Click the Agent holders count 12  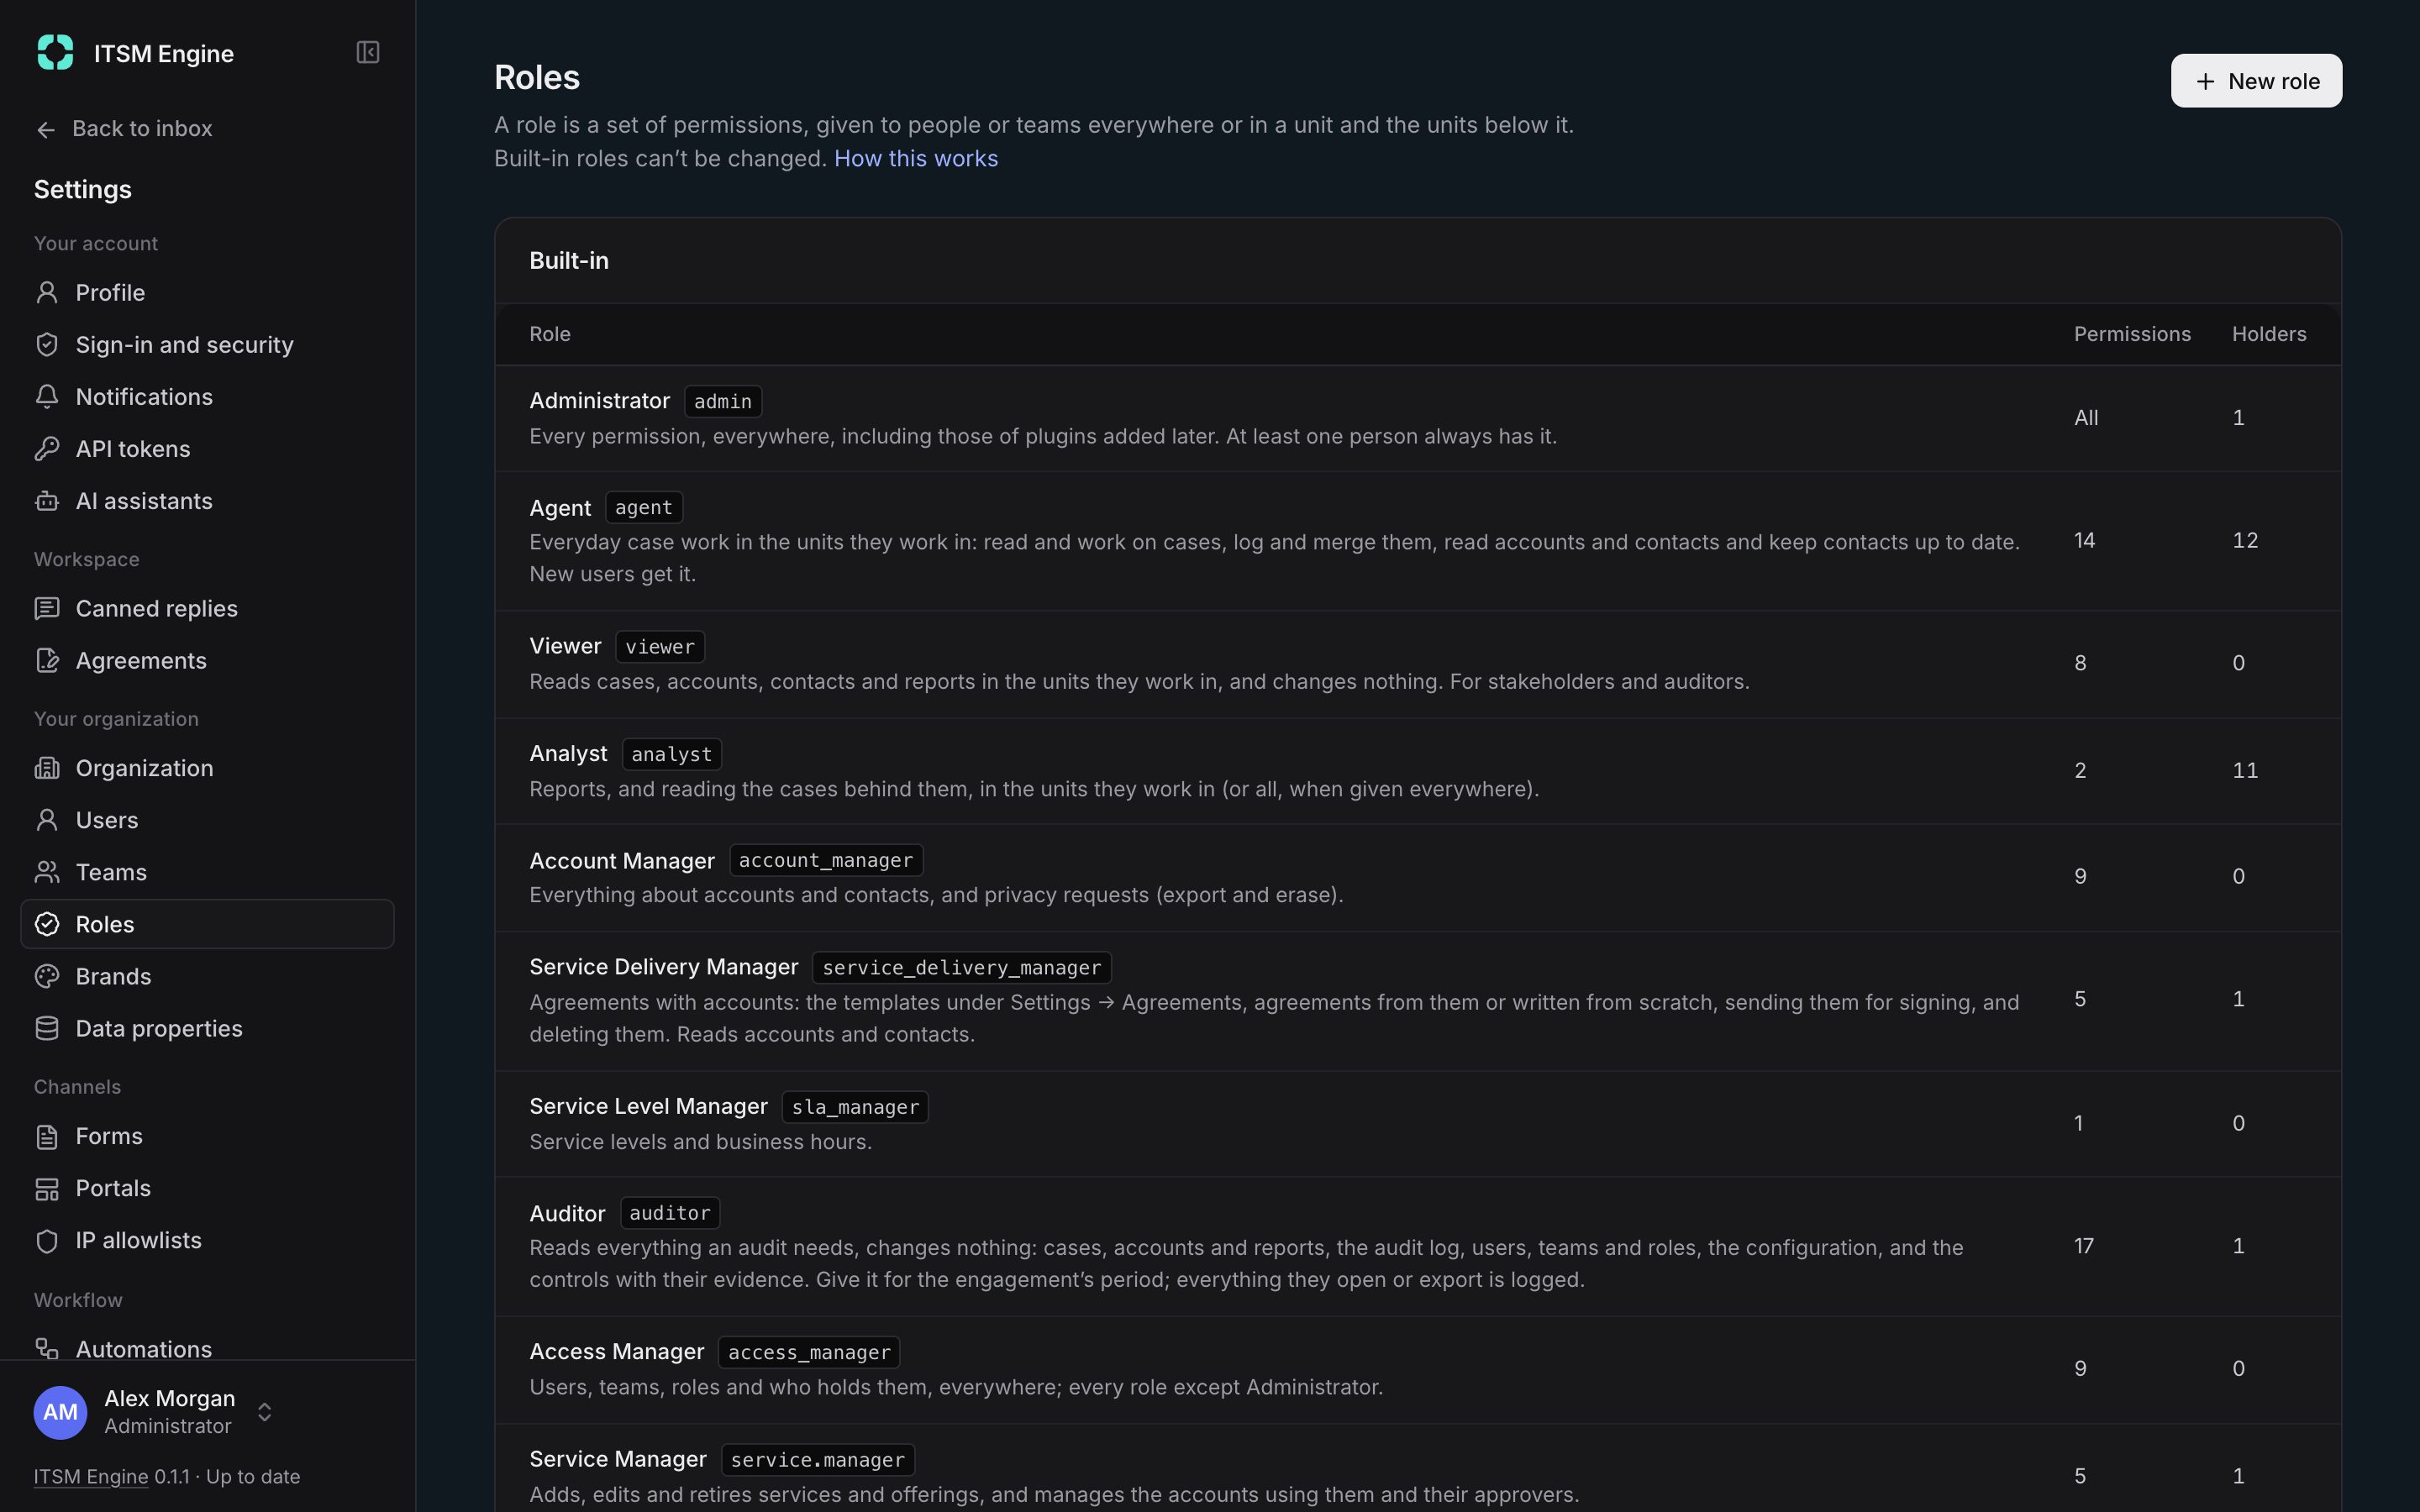2245,541
